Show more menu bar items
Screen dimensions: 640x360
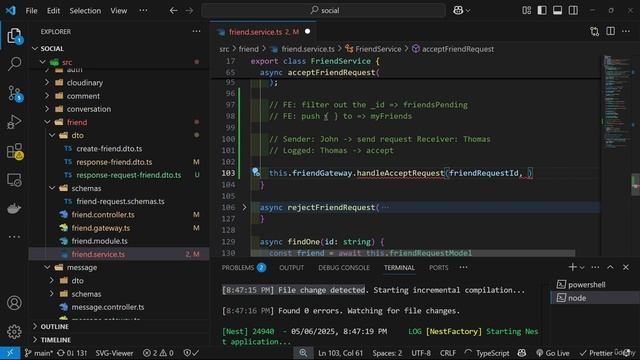[x=143, y=11]
